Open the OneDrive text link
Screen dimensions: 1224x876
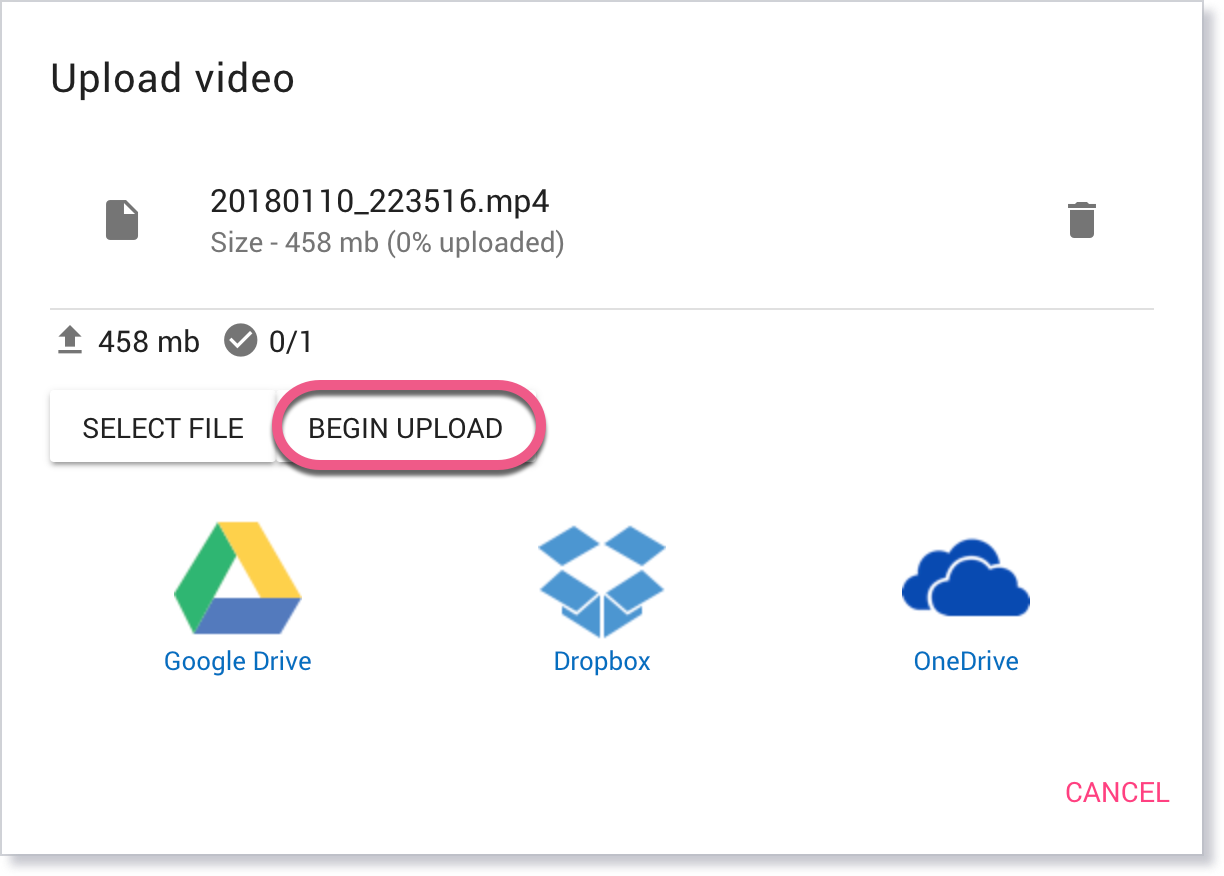pyautogui.click(x=966, y=662)
